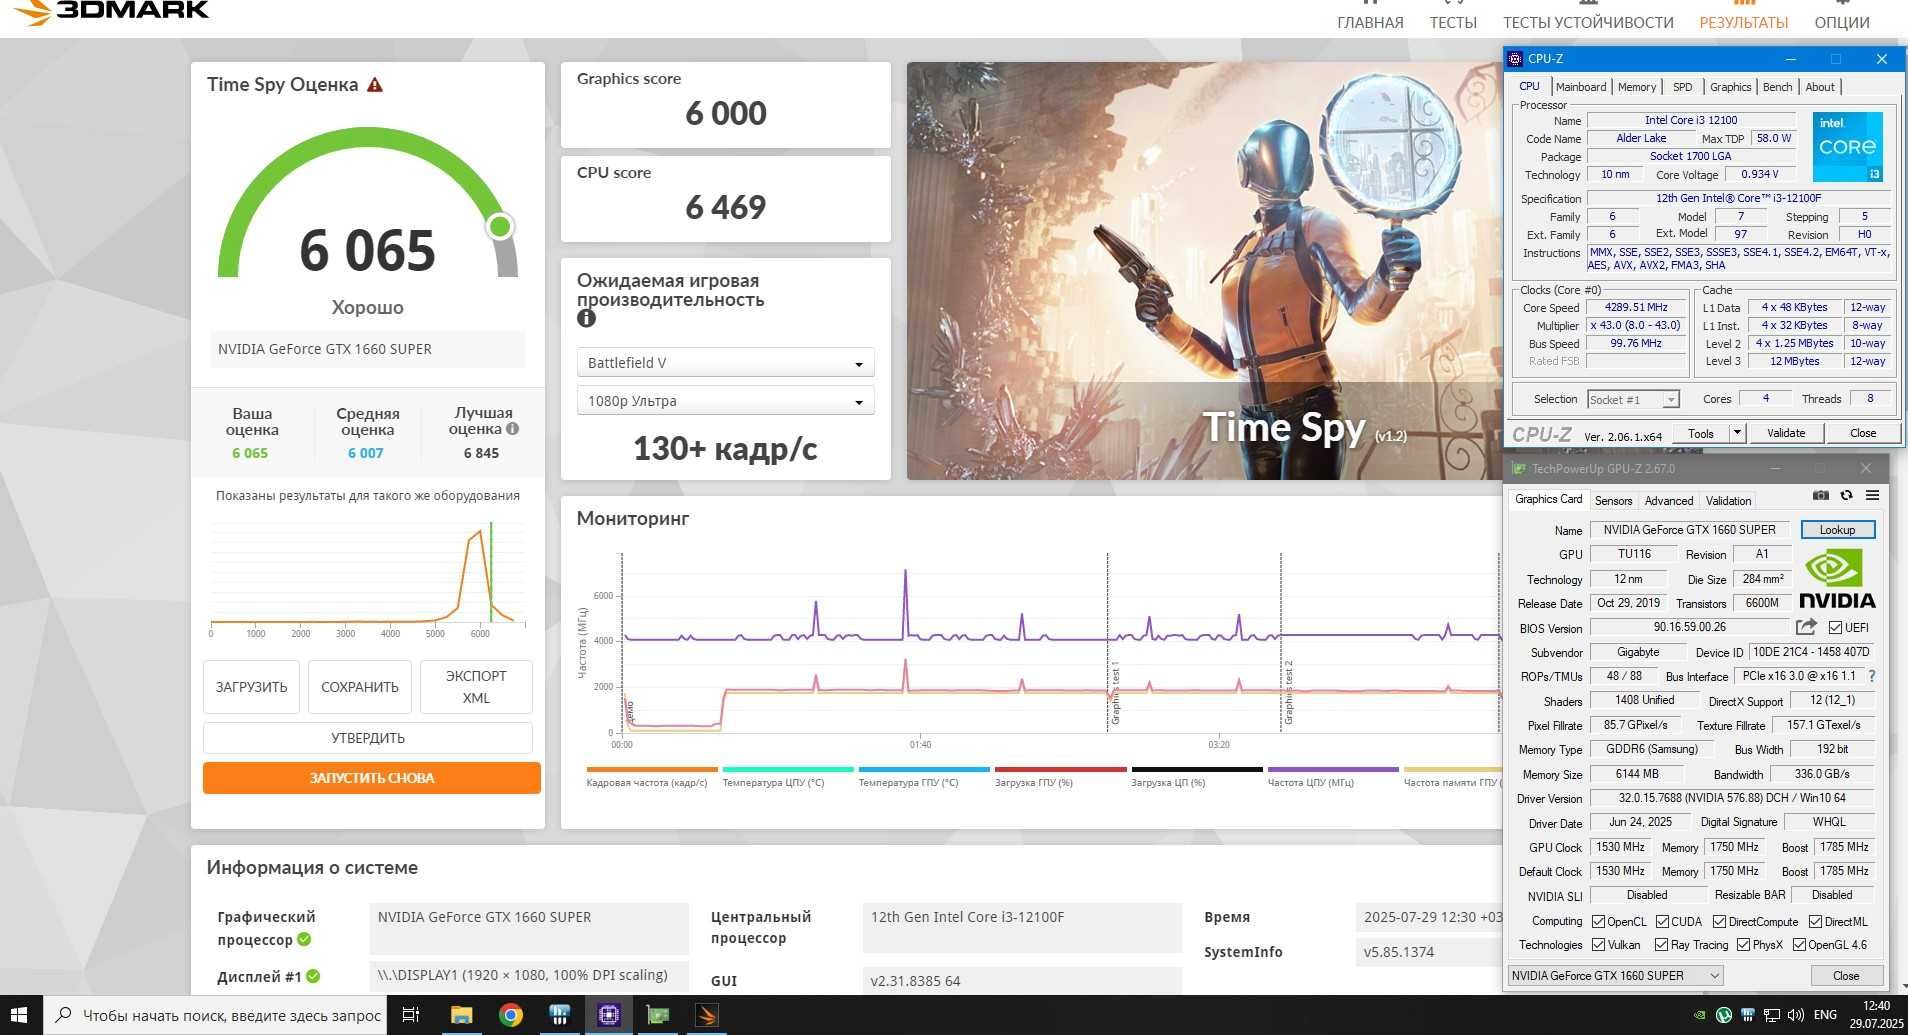1908x1035 pixels.
Task: Toggle OpenCL checkbox in GPU-Z
Action: click(x=1598, y=921)
